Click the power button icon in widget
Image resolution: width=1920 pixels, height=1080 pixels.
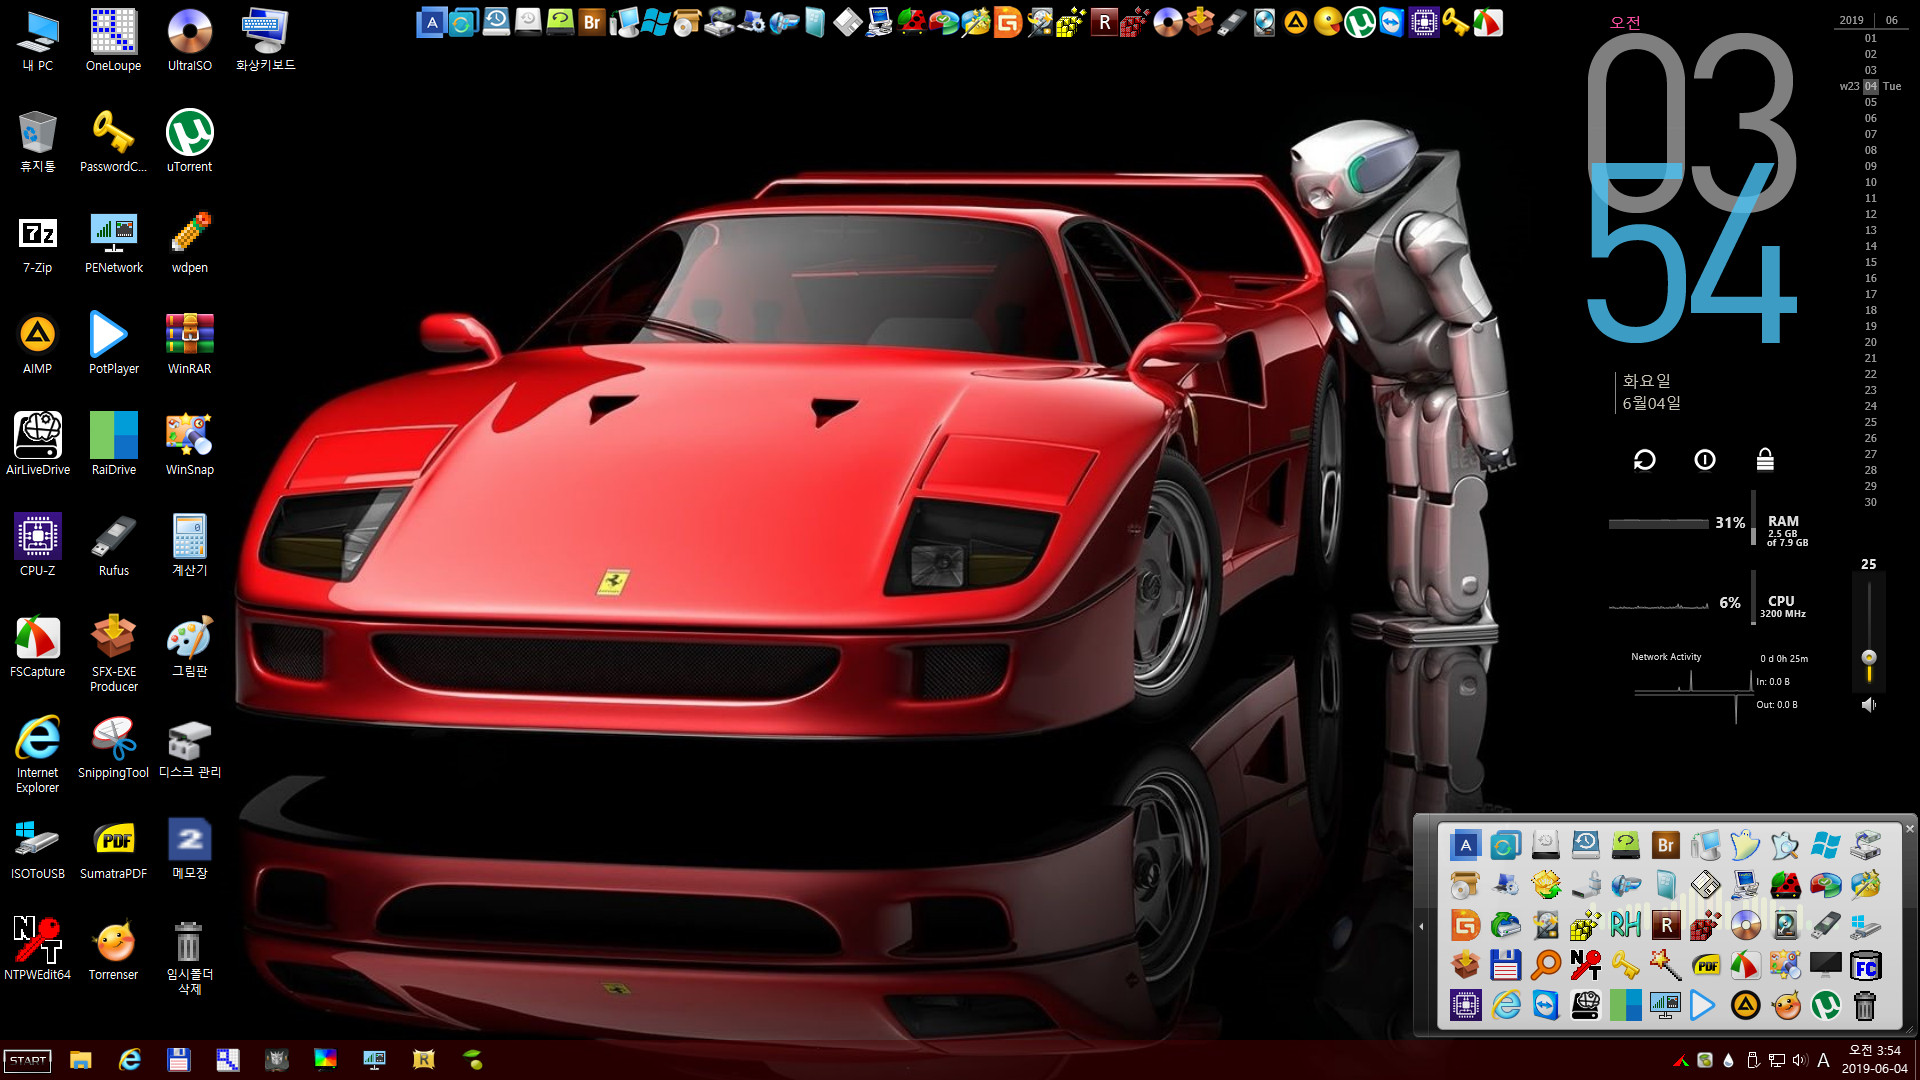tap(1705, 460)
